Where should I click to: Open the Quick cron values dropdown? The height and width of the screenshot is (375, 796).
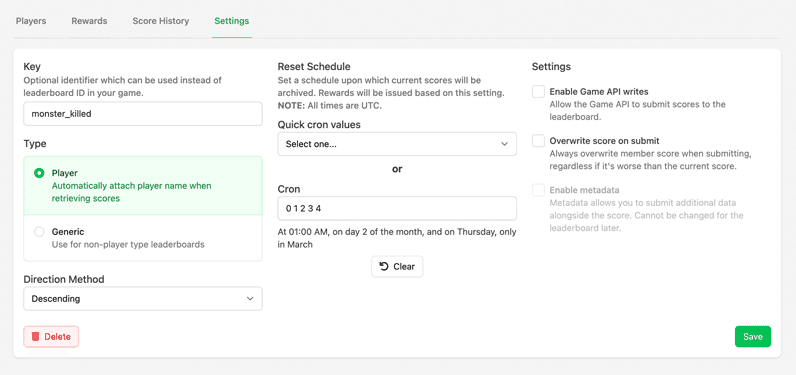coord(397,144)
